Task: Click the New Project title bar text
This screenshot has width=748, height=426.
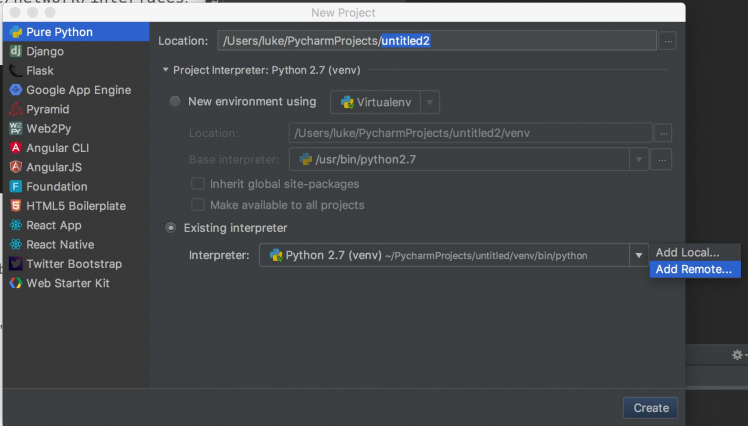Action: (343, 13)
